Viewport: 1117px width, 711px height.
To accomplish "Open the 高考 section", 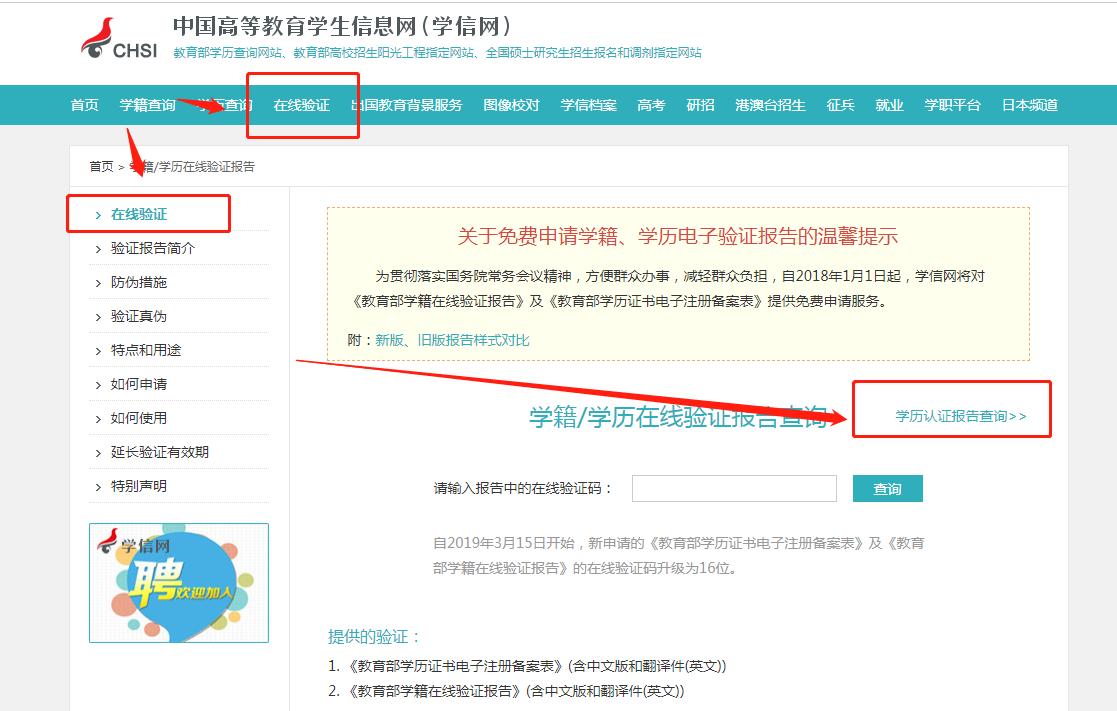I will (x=650, y=104).
